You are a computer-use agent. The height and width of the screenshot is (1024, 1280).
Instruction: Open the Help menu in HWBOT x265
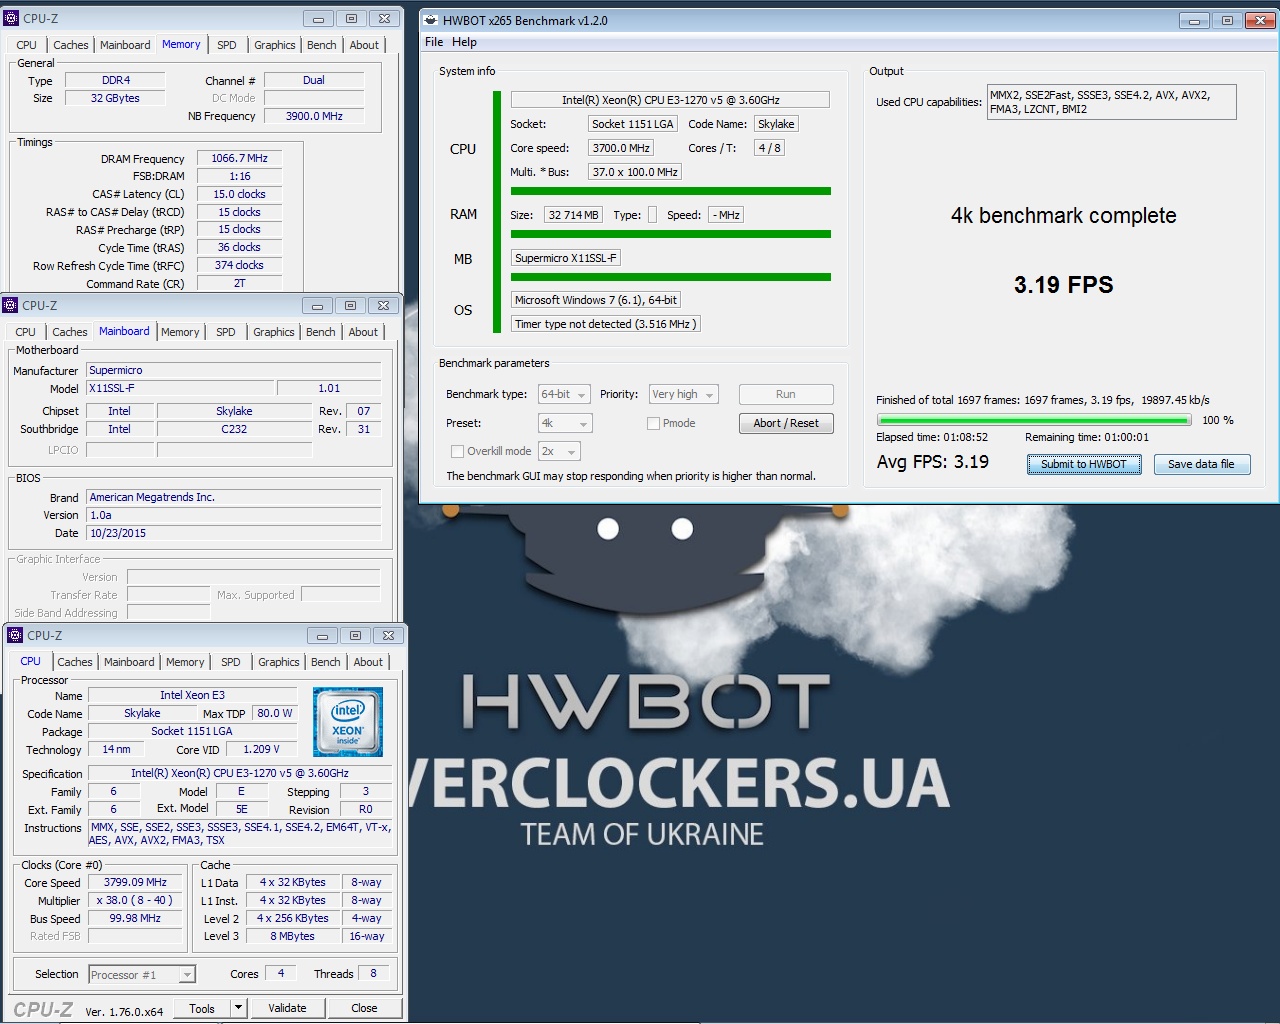[464, 42]
